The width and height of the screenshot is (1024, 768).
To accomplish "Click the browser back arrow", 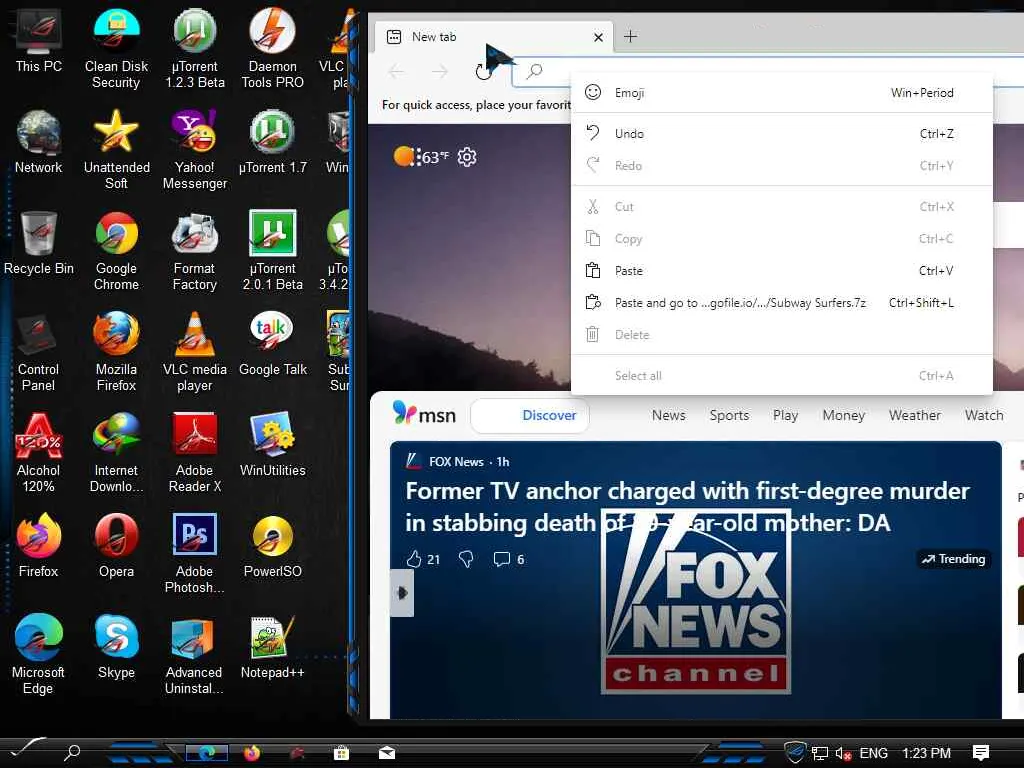I will tap(396, 71).
